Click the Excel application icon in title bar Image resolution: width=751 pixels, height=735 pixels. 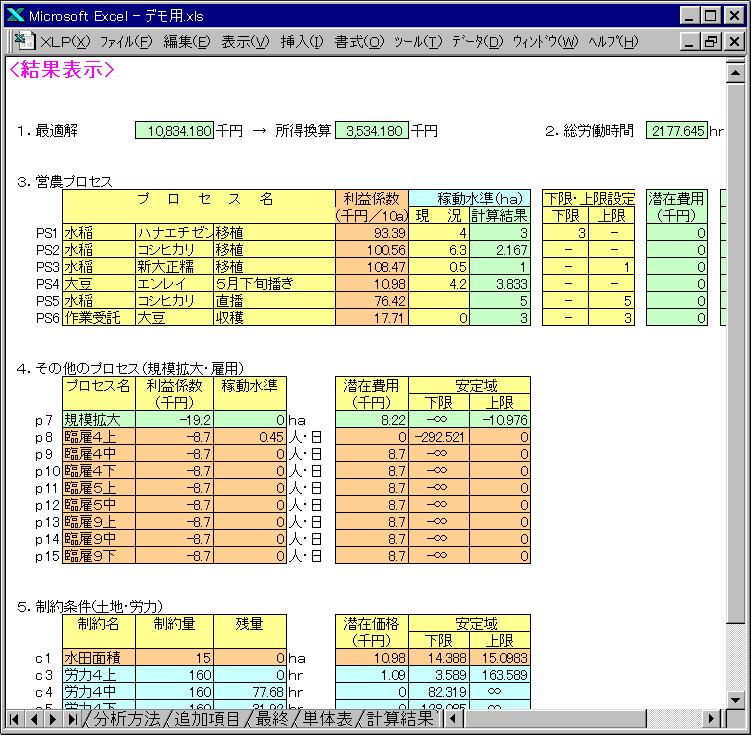(x=15, y=16)
